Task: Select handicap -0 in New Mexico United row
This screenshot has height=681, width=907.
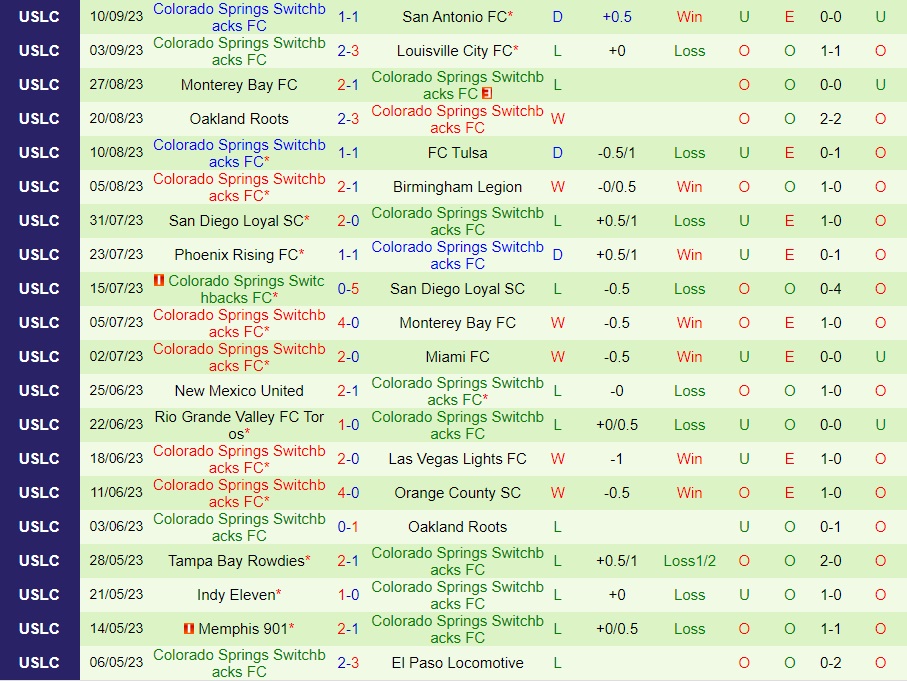Action: click(x=617, y=391)
